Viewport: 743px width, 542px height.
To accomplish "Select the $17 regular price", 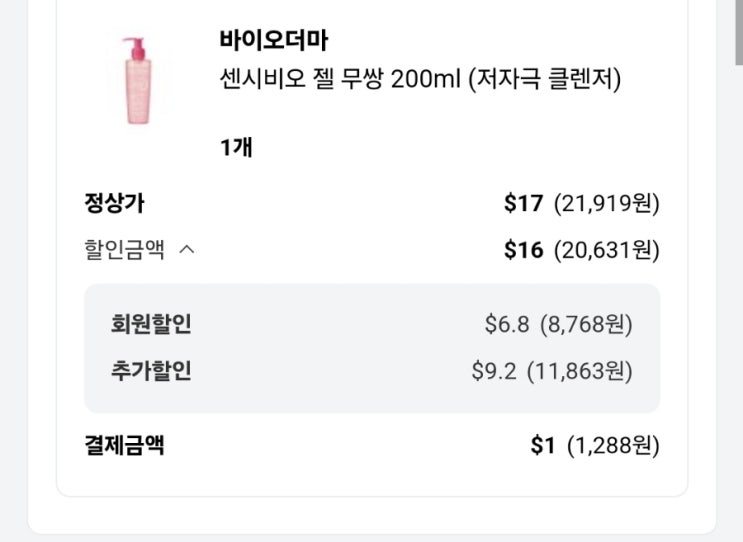I will coord(523,204).
